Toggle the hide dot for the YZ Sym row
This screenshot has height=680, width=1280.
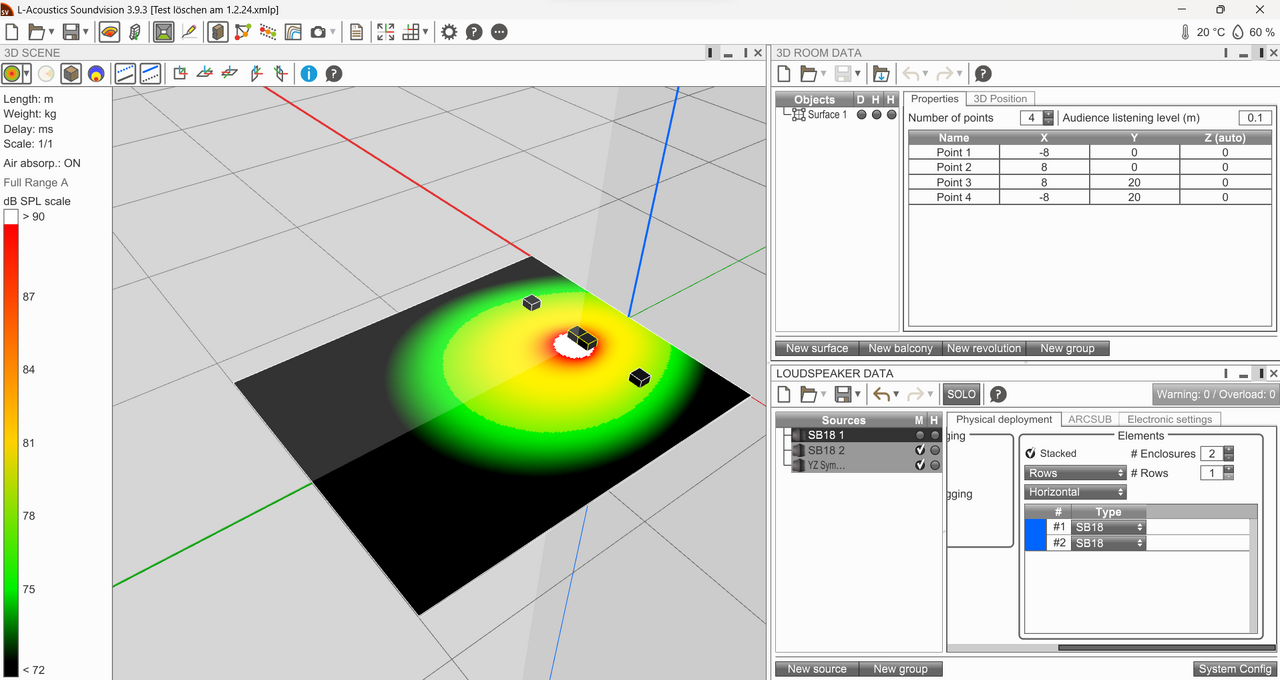[935, 465]
